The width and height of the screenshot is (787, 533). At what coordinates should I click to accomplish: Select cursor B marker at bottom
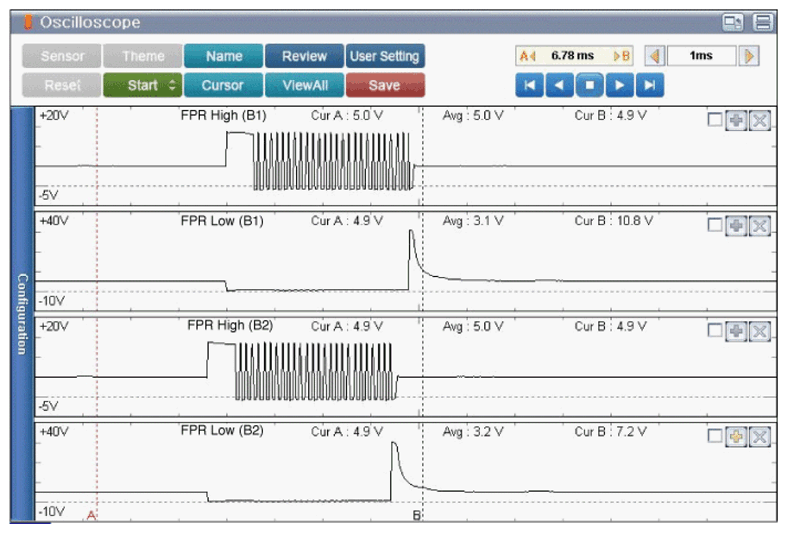point(416,515)
